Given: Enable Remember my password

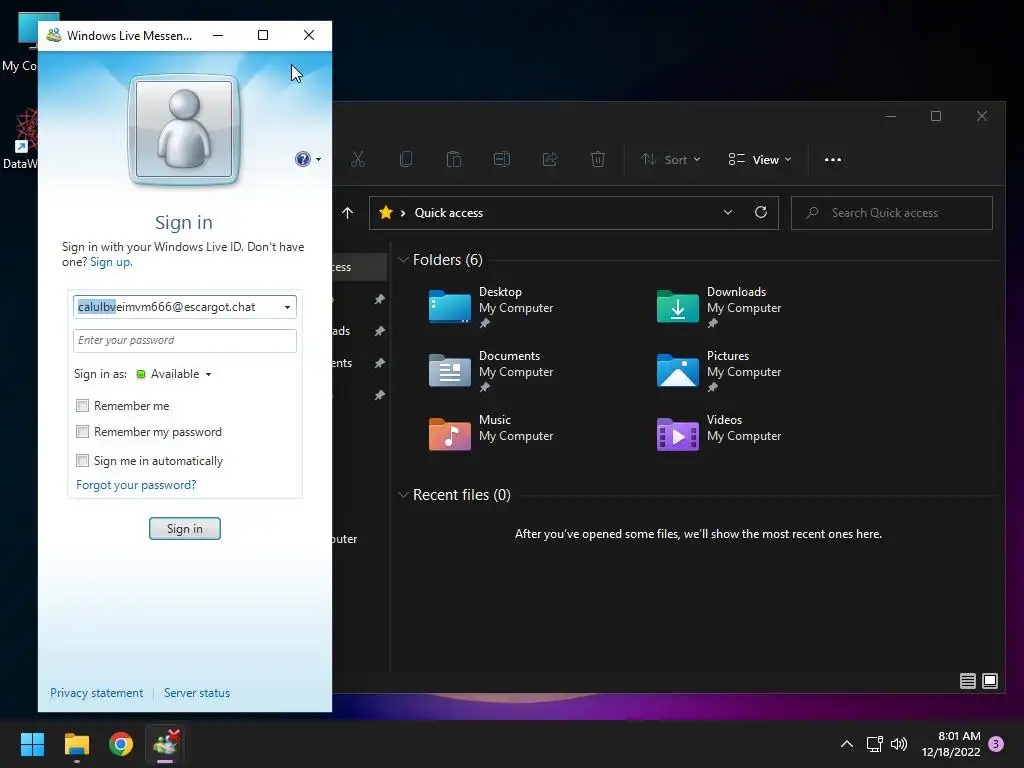Looking at the screenshot, I should (x=82, y=432).
